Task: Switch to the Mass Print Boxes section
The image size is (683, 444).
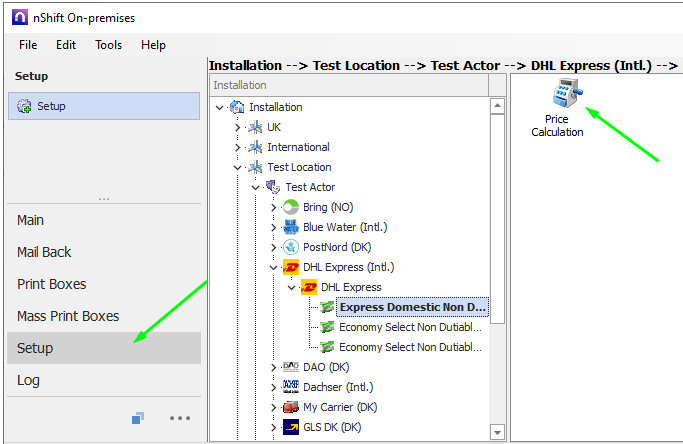Action: 68,316
